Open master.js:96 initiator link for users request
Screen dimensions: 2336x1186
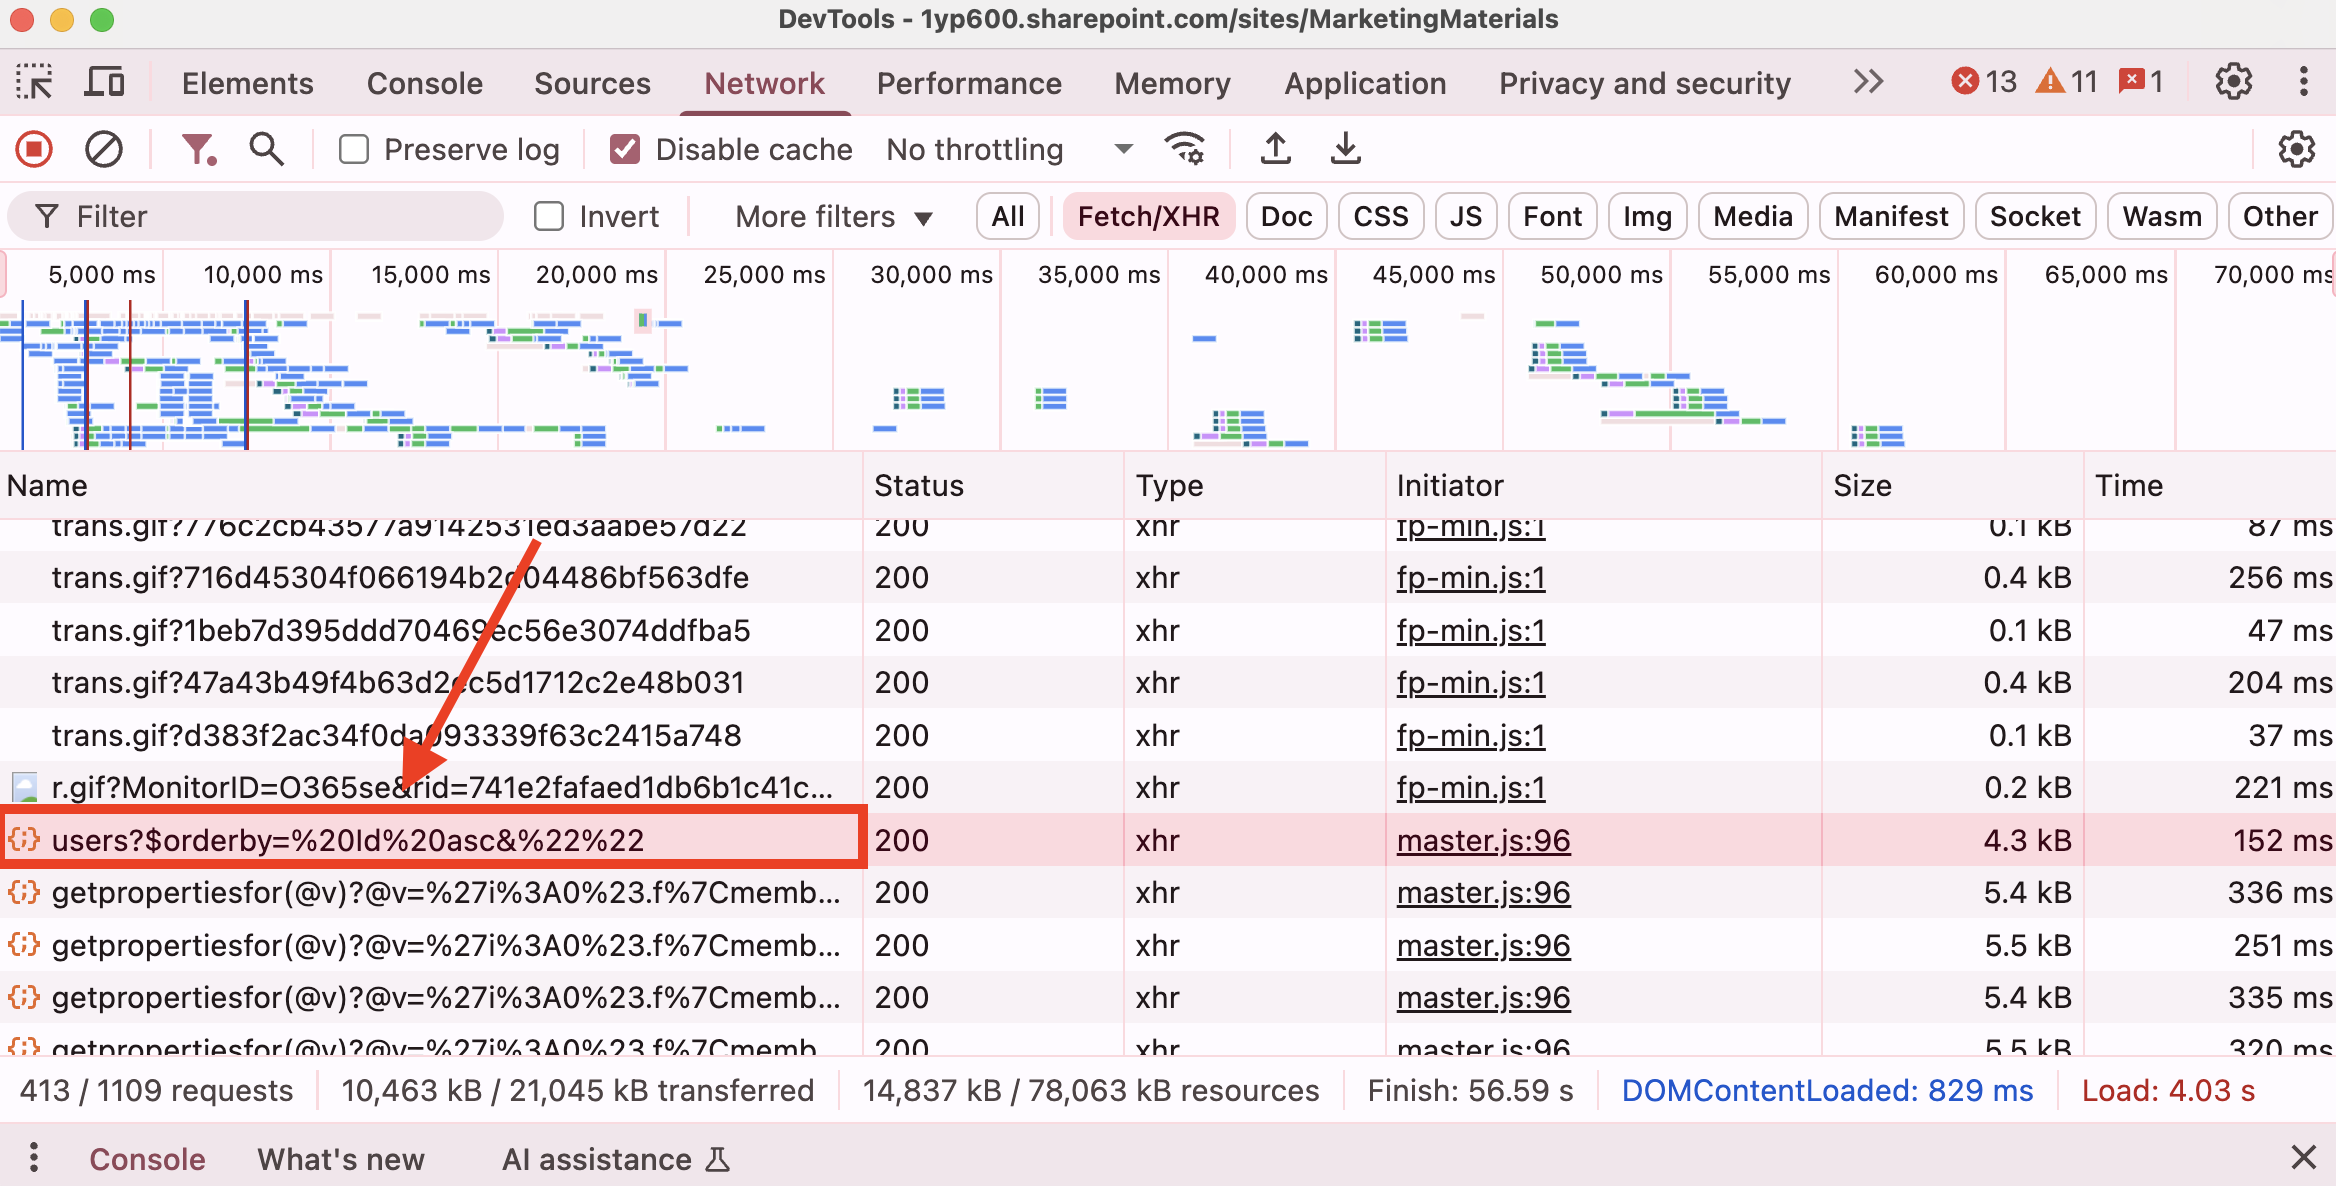click(1483, 841)
